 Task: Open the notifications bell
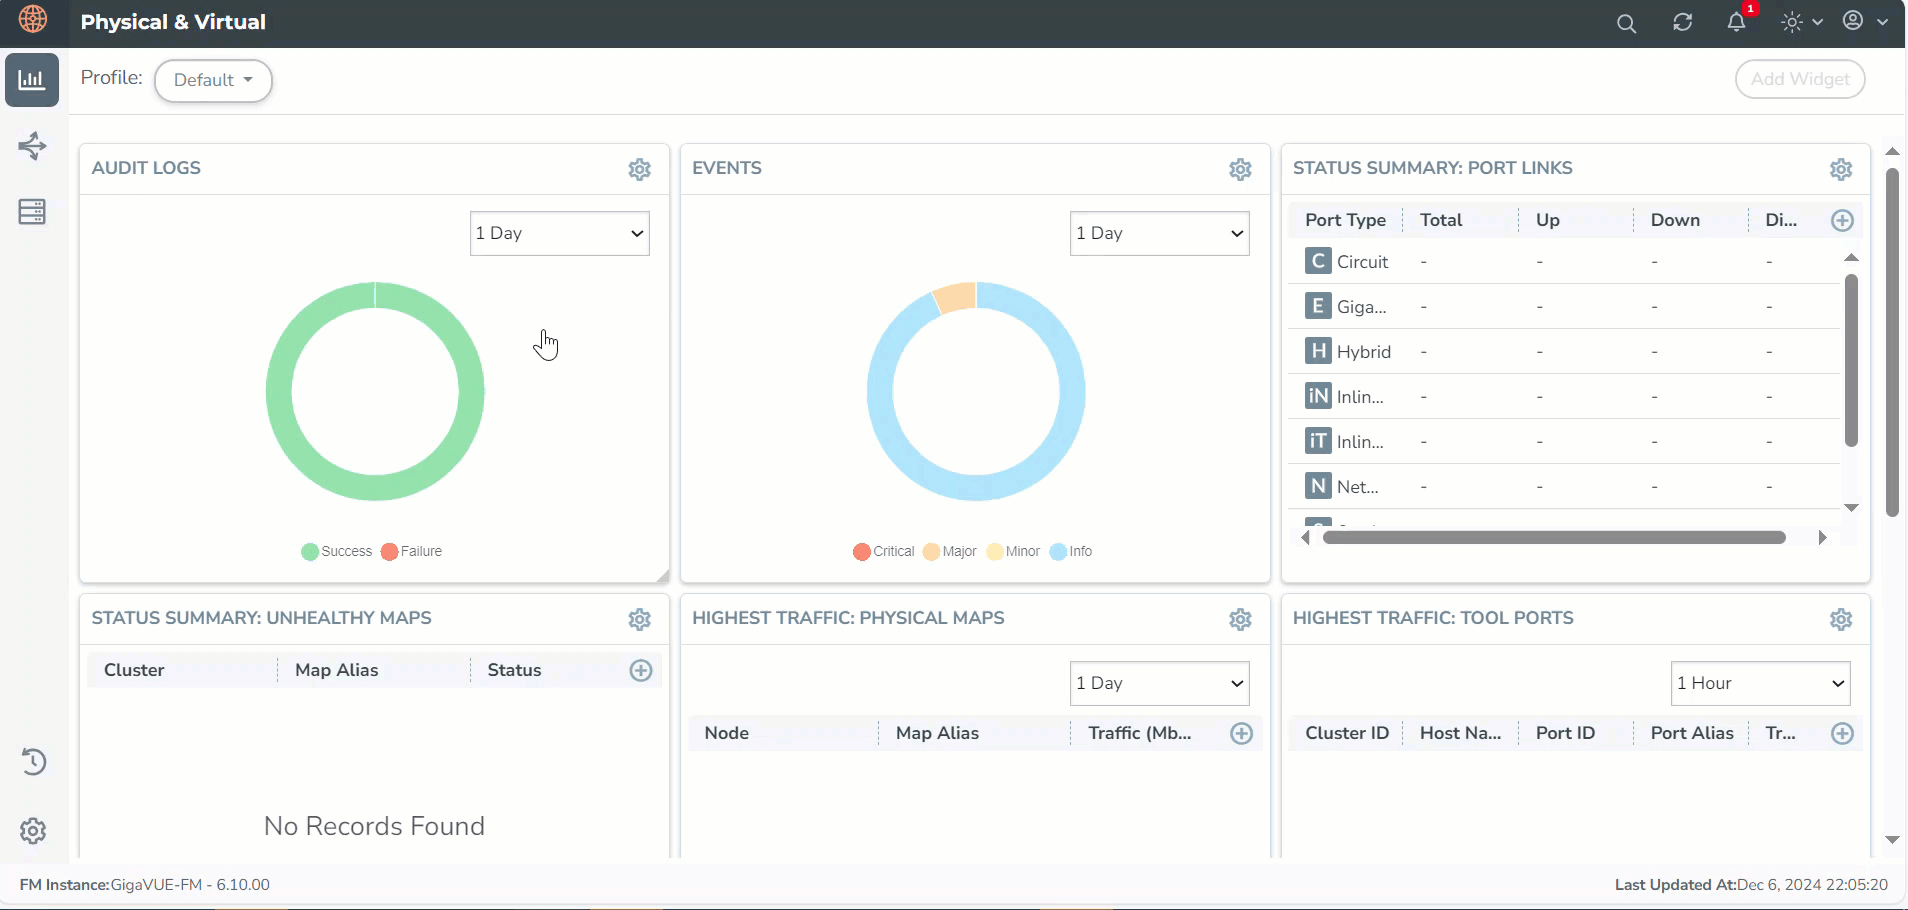(x=1737, y=22)
